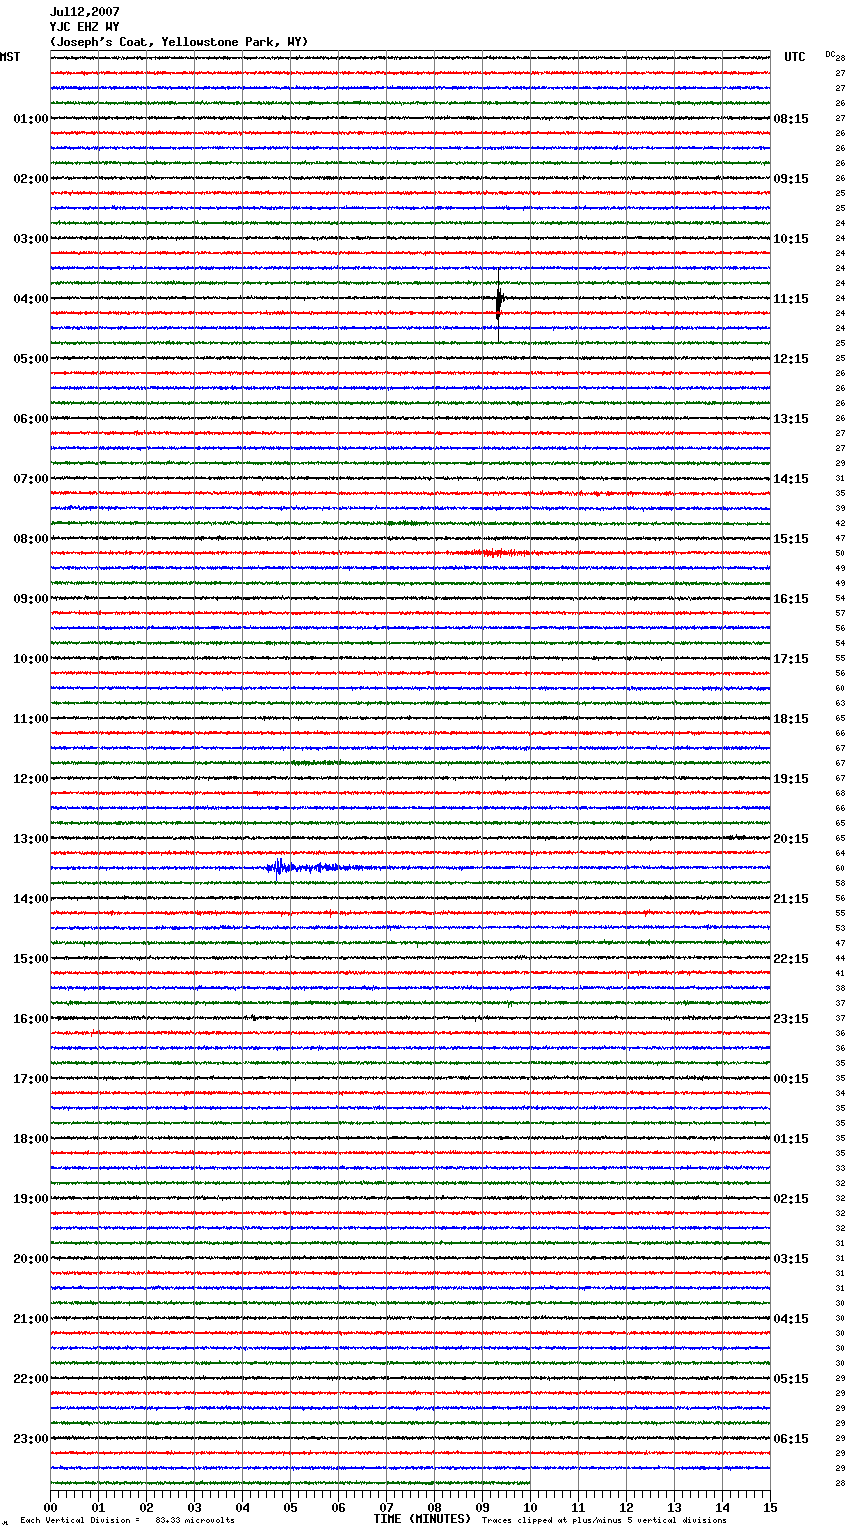
Task: Click the 06:15 UTC time label
Action: pyautogui.click(x=791, y=1439)
